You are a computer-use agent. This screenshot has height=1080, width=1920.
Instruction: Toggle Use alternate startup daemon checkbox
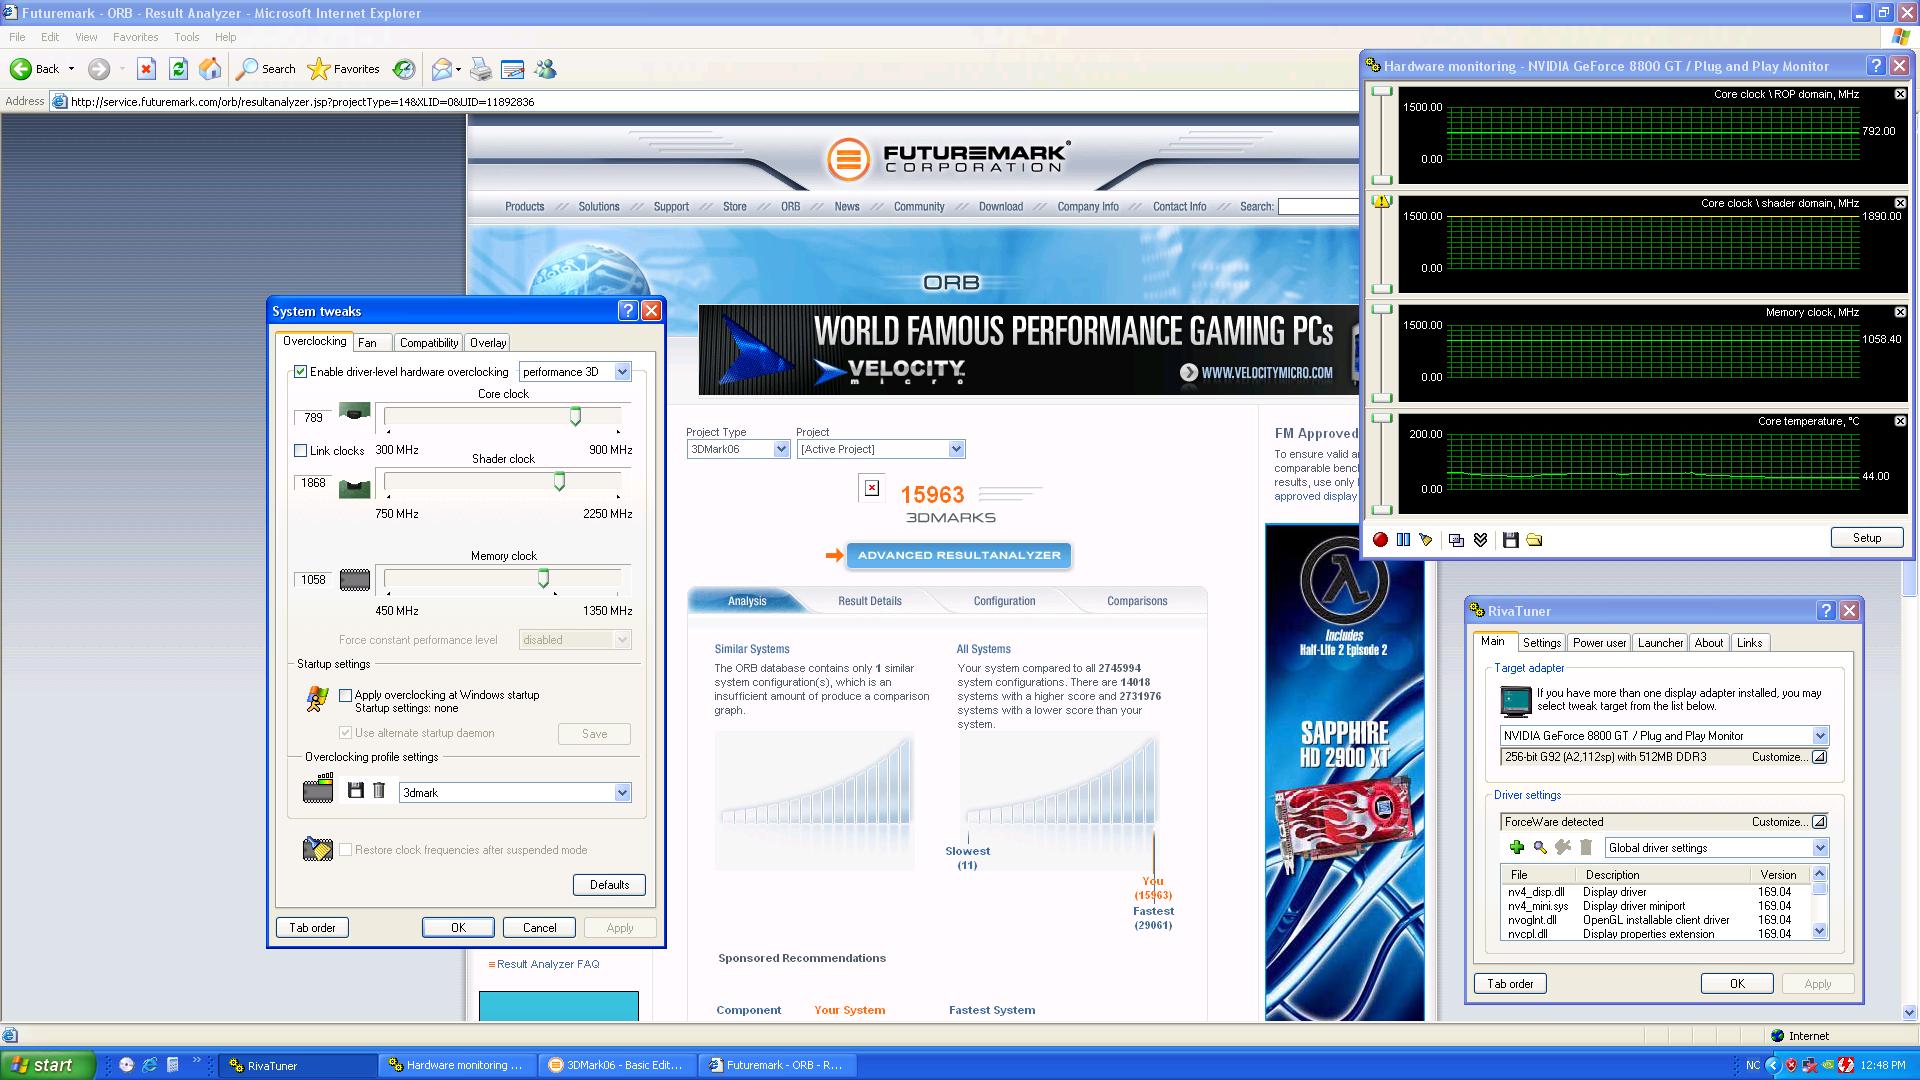coord(346,733)
